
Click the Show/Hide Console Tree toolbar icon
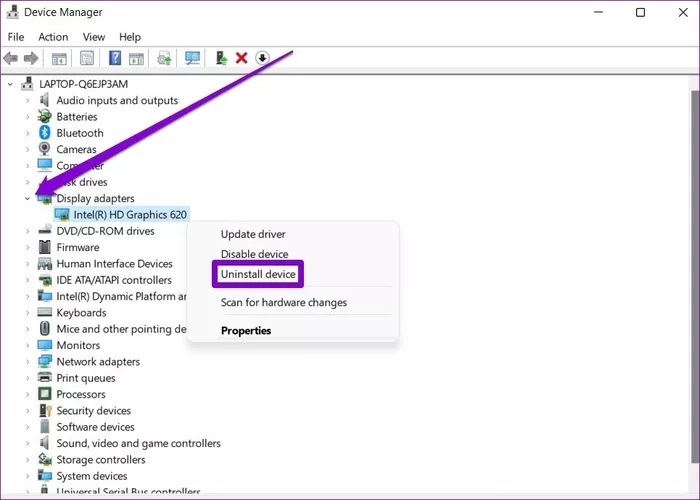59,58
